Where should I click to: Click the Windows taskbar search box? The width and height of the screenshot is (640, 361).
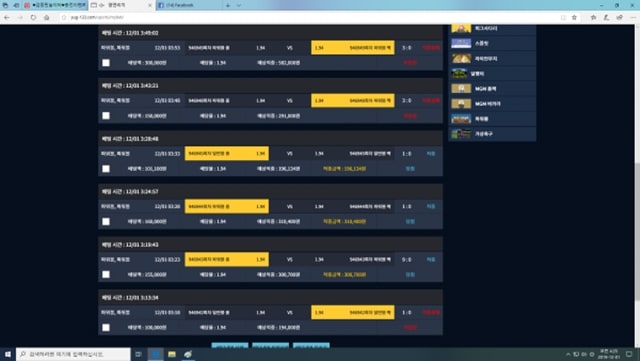point(73,354)
